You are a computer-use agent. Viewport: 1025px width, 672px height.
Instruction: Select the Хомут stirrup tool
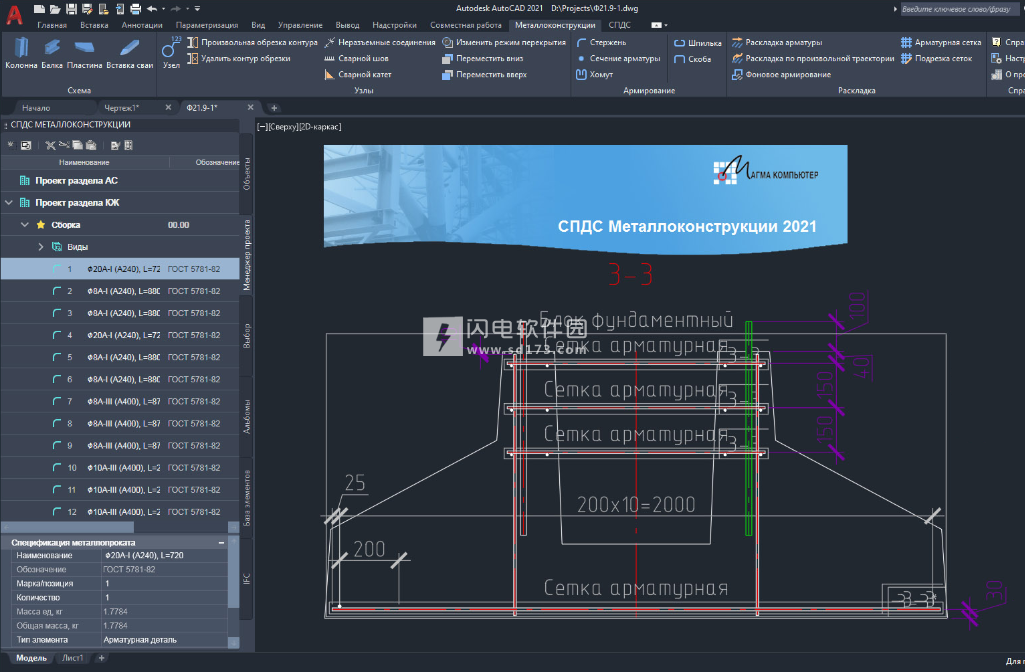[x=595, y=75]
